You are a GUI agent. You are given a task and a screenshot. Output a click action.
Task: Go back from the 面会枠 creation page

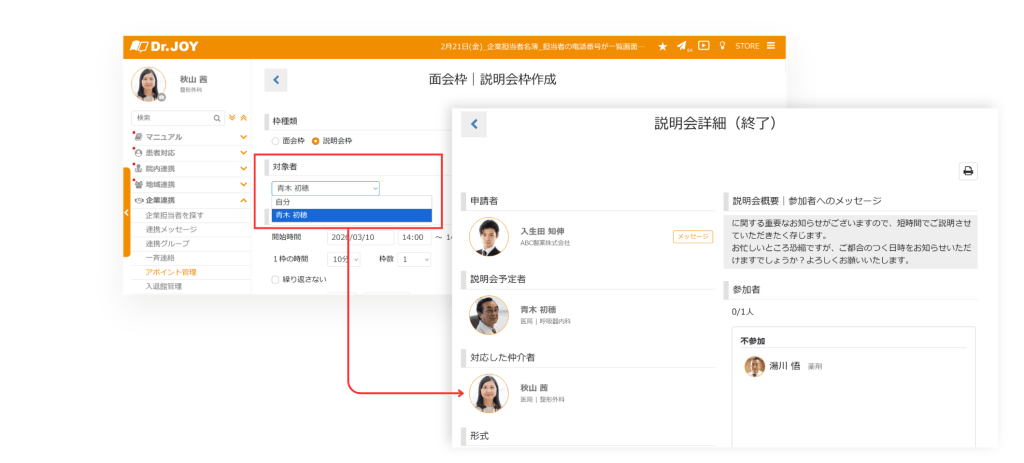point(277,81)
